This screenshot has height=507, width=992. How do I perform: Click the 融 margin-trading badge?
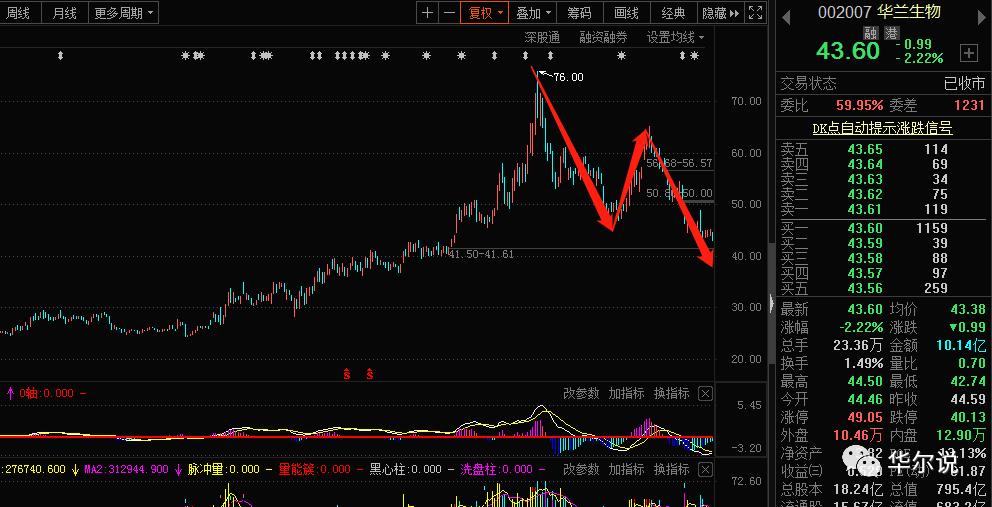click(871, 33)
